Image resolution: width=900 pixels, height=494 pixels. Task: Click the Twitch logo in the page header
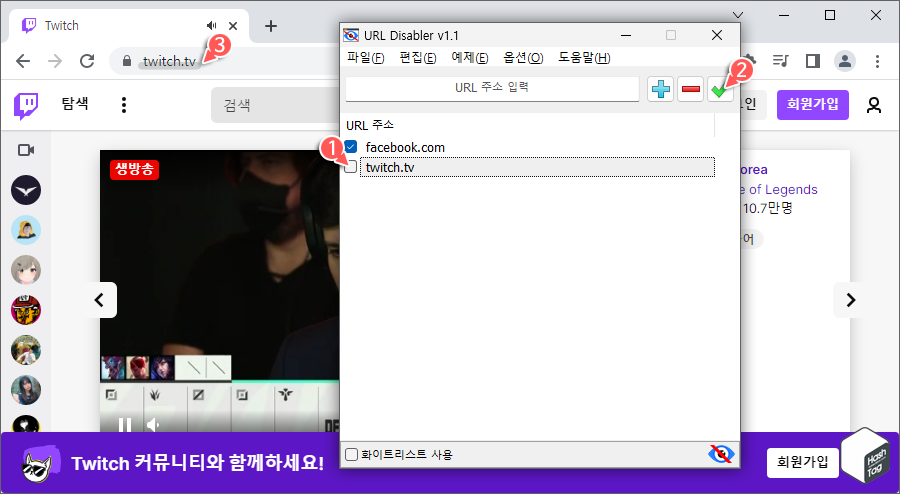26,106
